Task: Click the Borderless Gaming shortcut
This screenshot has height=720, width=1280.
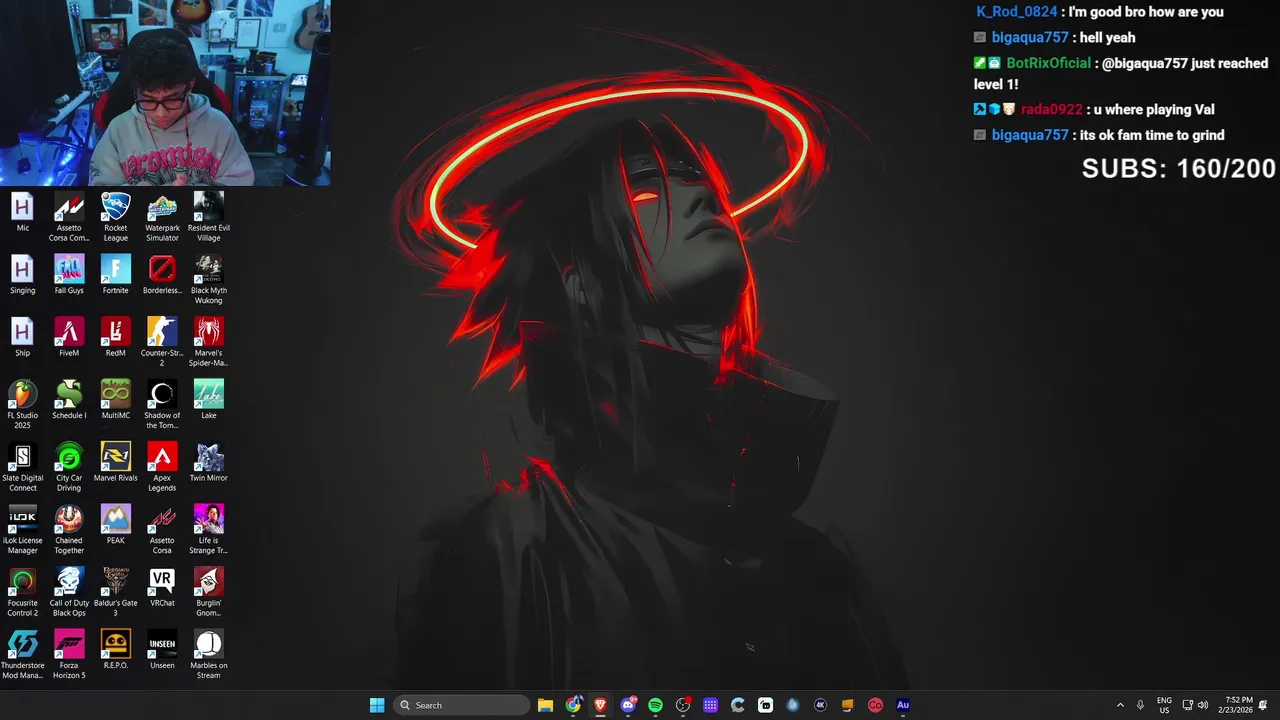Action: tap(162, 275)
